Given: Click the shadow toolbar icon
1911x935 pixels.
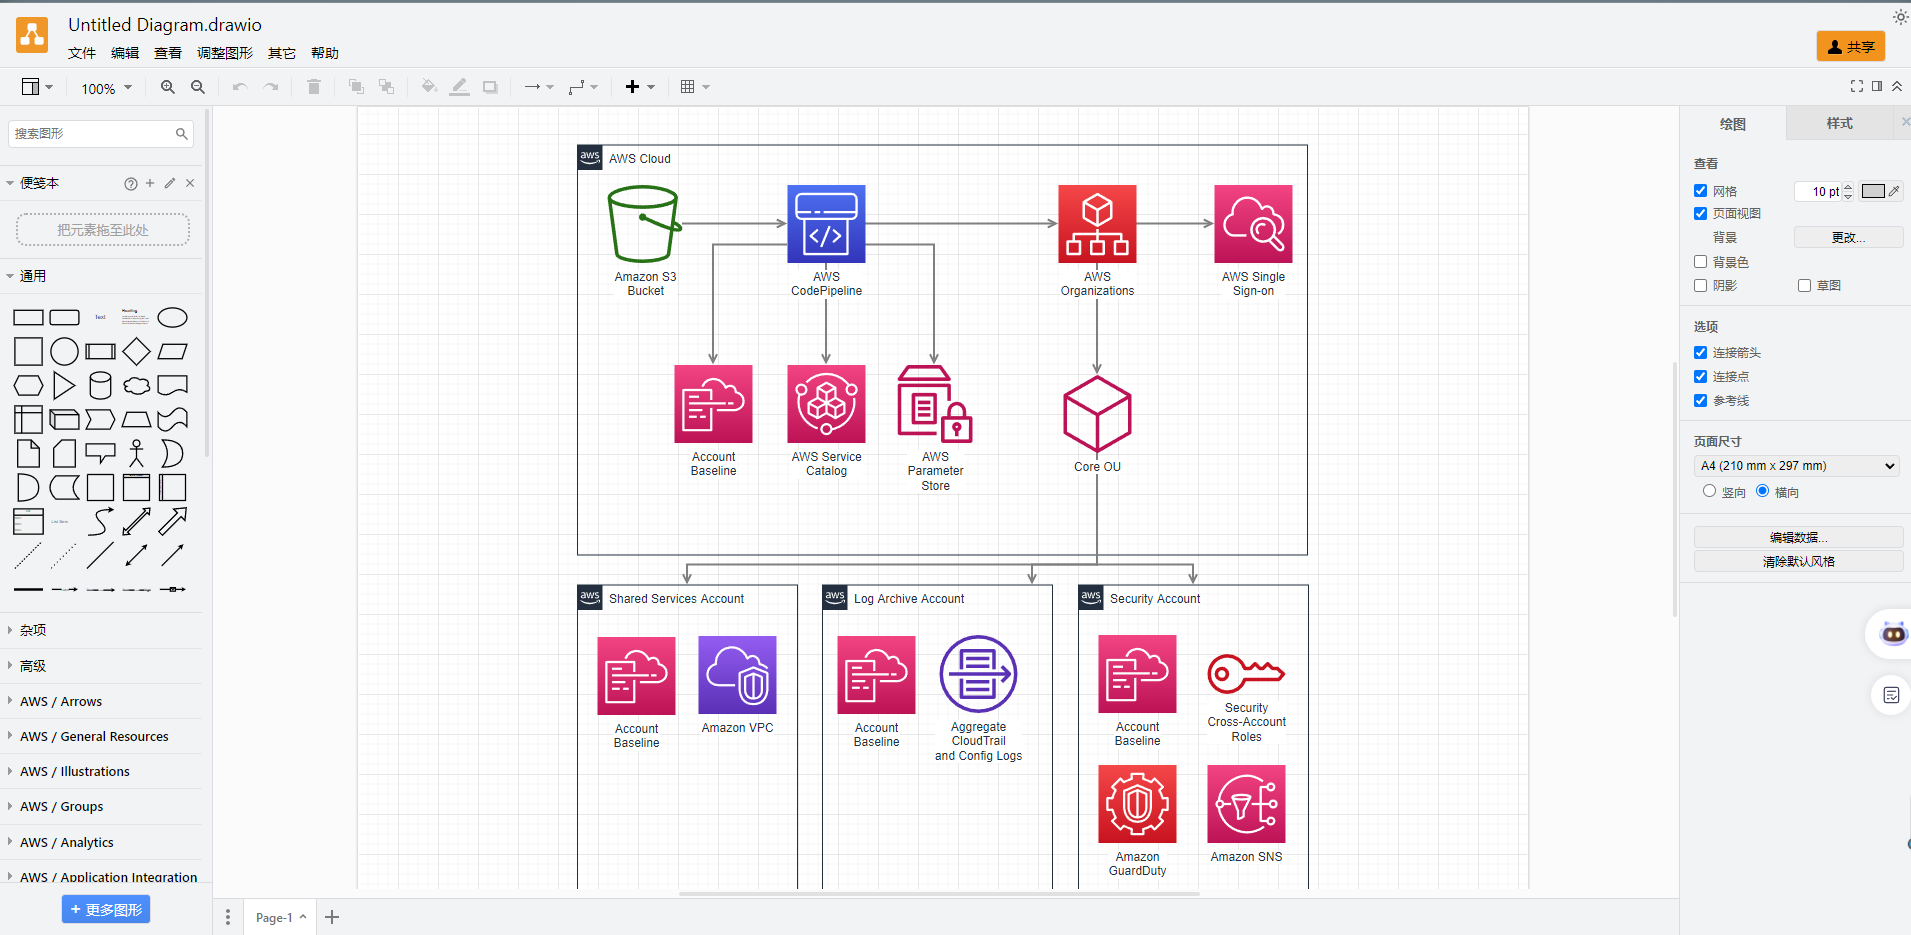Looking at the screenshot, I should pos(490,87).
